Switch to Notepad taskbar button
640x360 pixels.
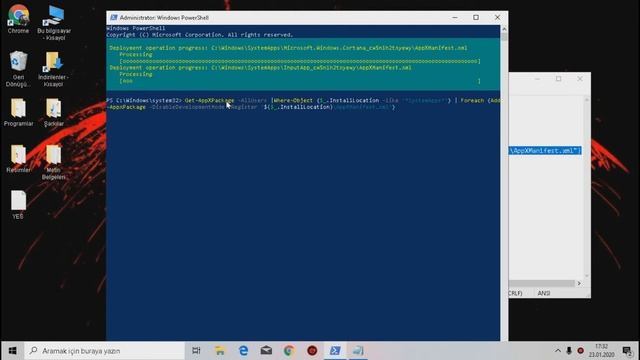pos(358,351)
